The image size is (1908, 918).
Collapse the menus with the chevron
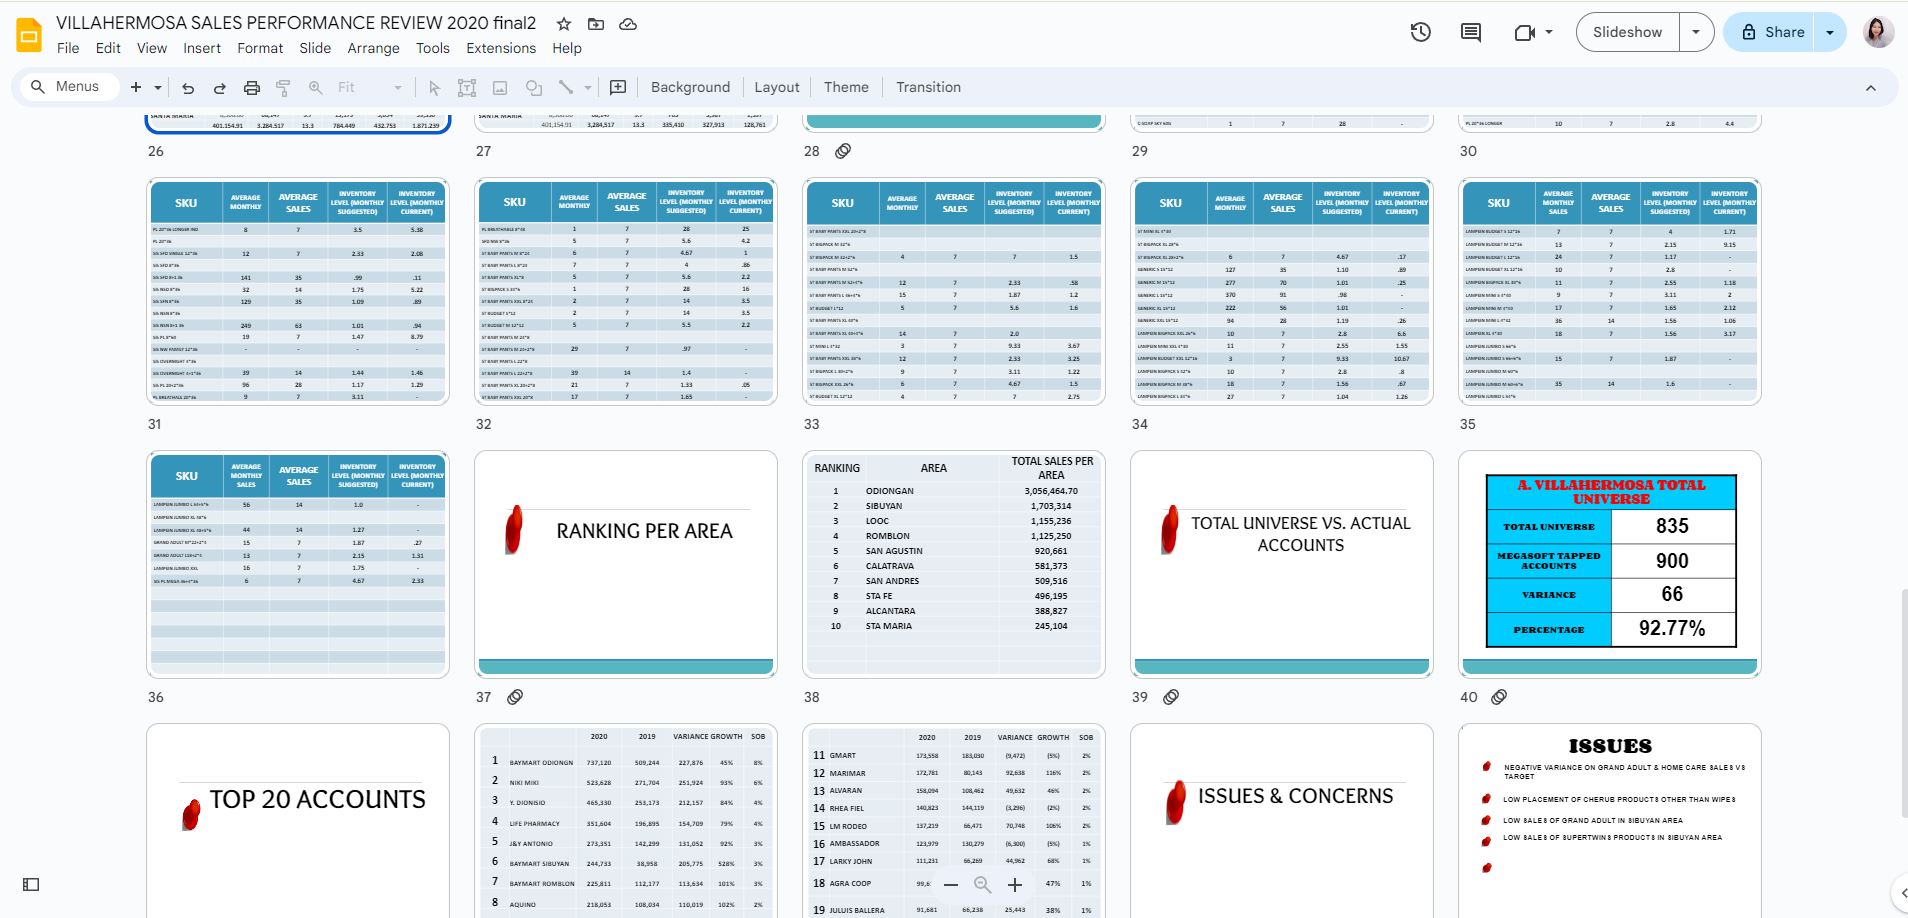[x=1871, y=88]
